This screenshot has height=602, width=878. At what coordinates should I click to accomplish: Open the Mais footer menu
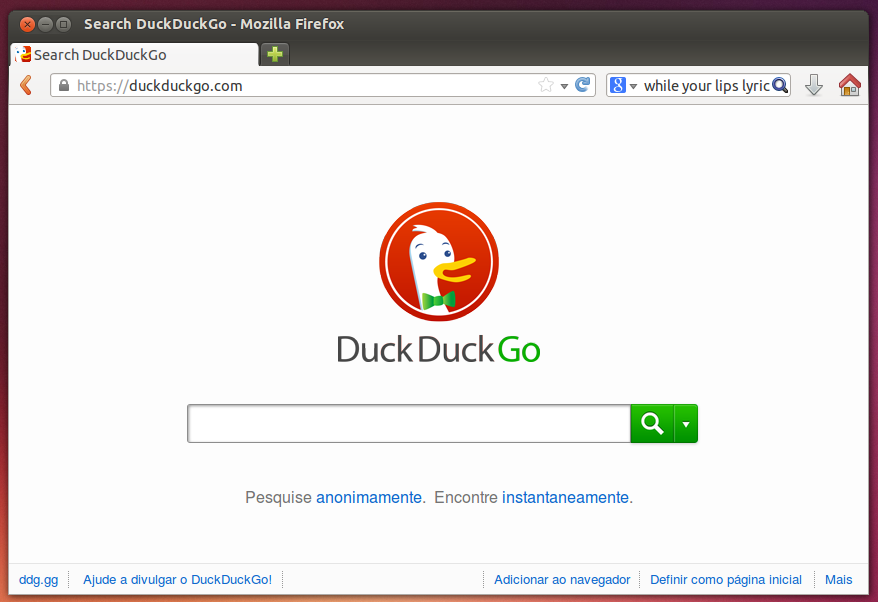[838, 580]
